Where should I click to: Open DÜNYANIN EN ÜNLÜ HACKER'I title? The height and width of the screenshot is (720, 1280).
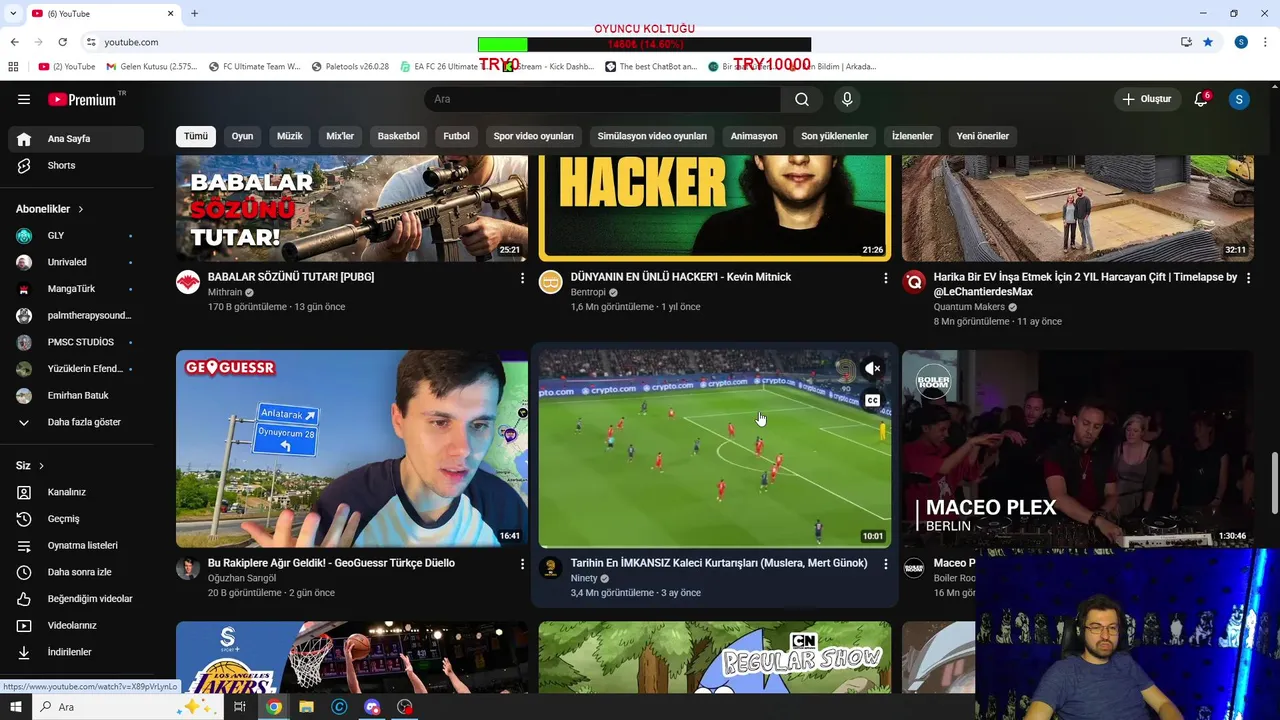[x=681, y=277]
